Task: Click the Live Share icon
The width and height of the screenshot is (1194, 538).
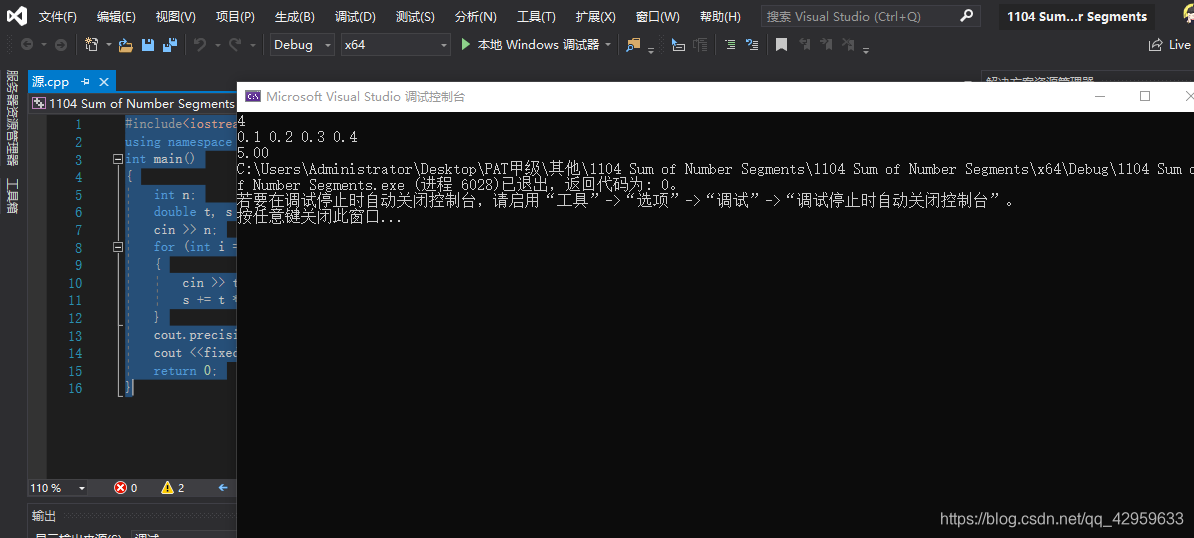Action: tap(1156, 45)
